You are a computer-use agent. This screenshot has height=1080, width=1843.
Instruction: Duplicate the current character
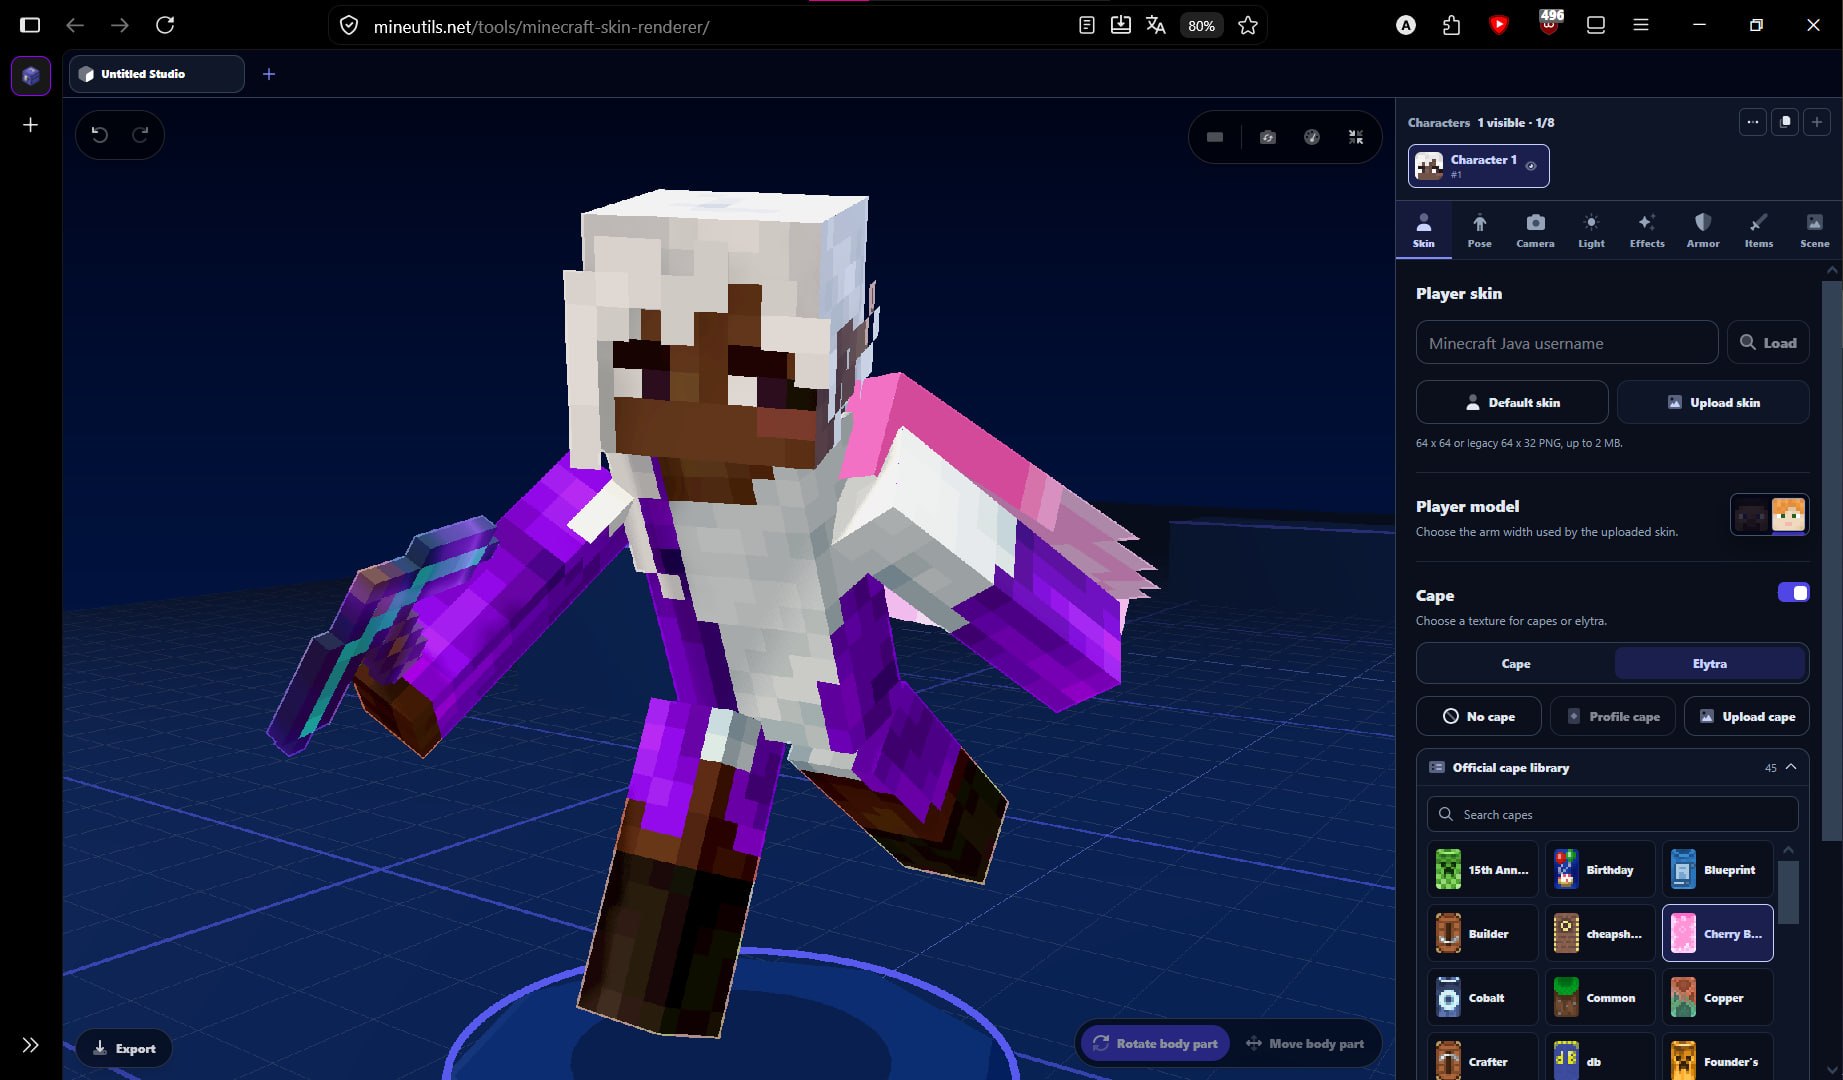(1785, 122)
